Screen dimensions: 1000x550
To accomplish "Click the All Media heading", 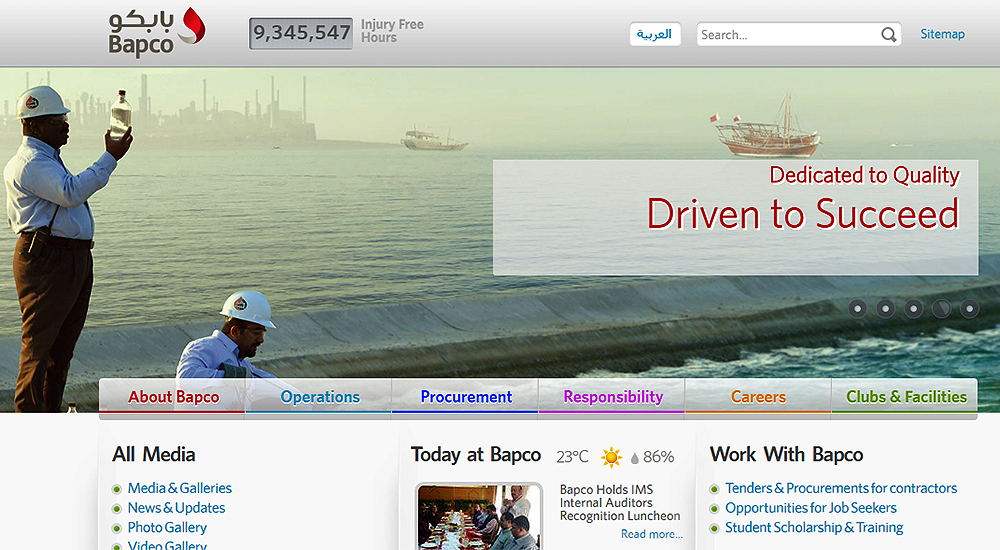I will [x=154, y=454].
